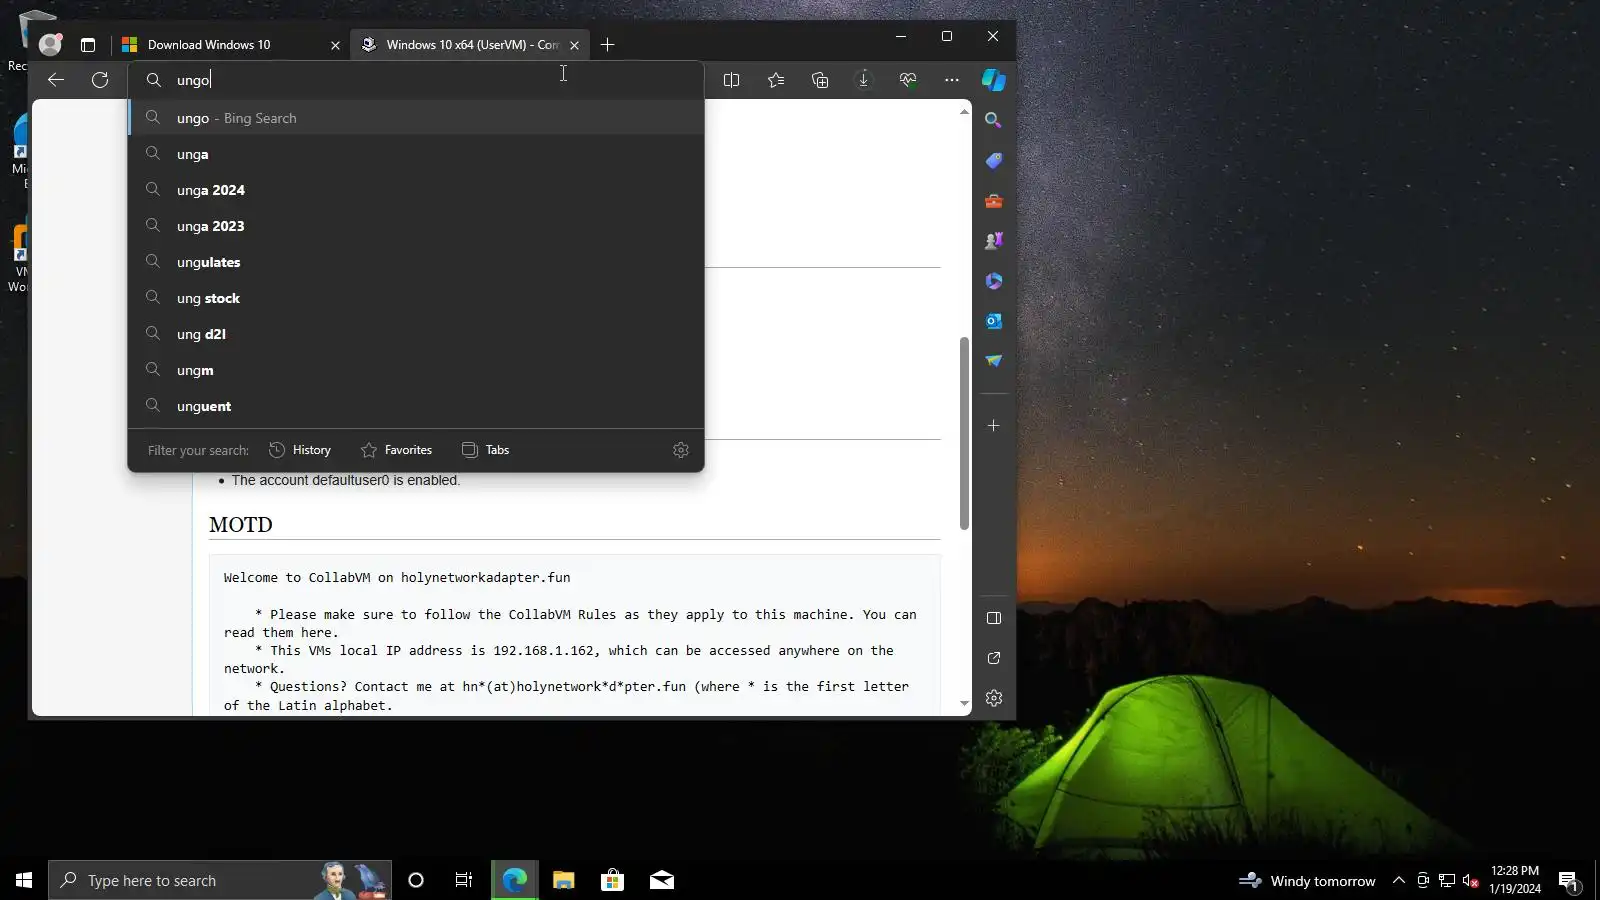Select the "ung d2l" suggestion
Image resolution: width=1600 pixels, height=900 pixels.
pos(416,334)
